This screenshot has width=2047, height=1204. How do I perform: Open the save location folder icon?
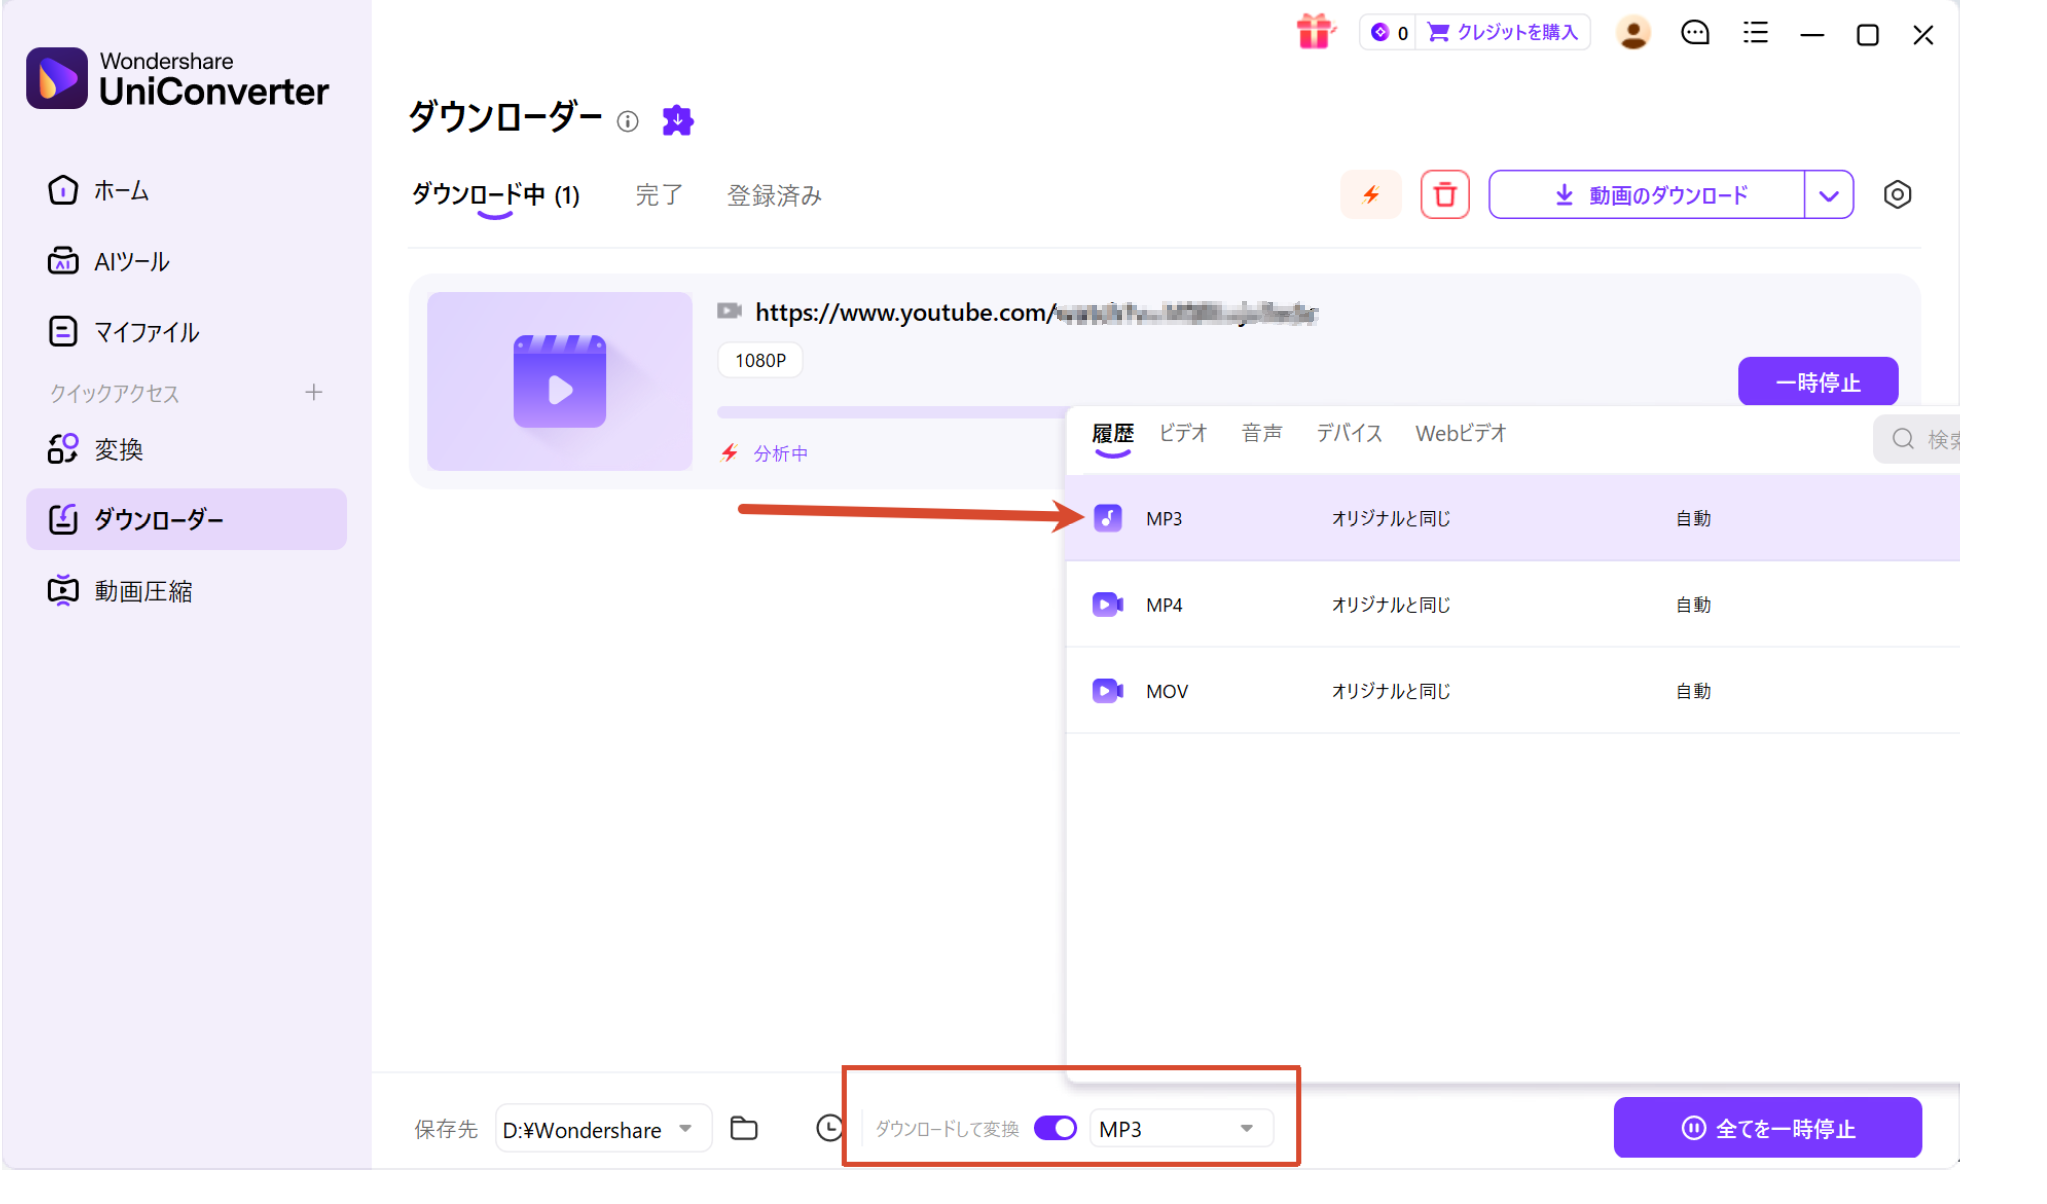click(x=744, y=1128)
